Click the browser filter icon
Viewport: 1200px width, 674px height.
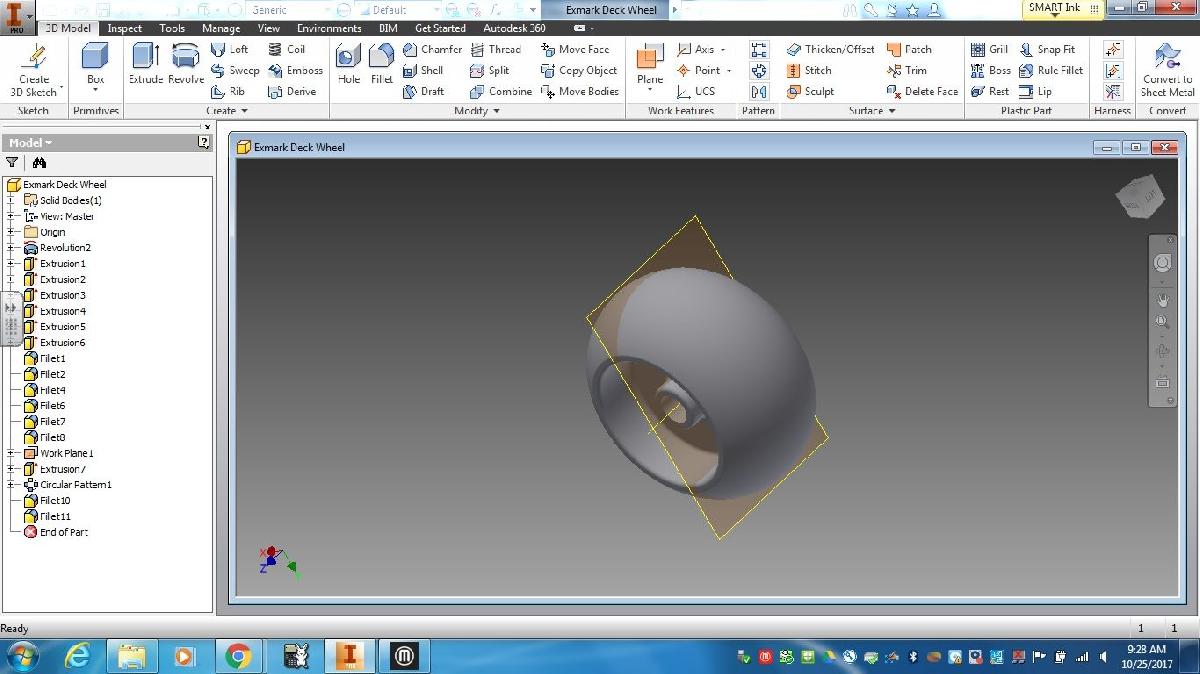click(x=13, y=162)
